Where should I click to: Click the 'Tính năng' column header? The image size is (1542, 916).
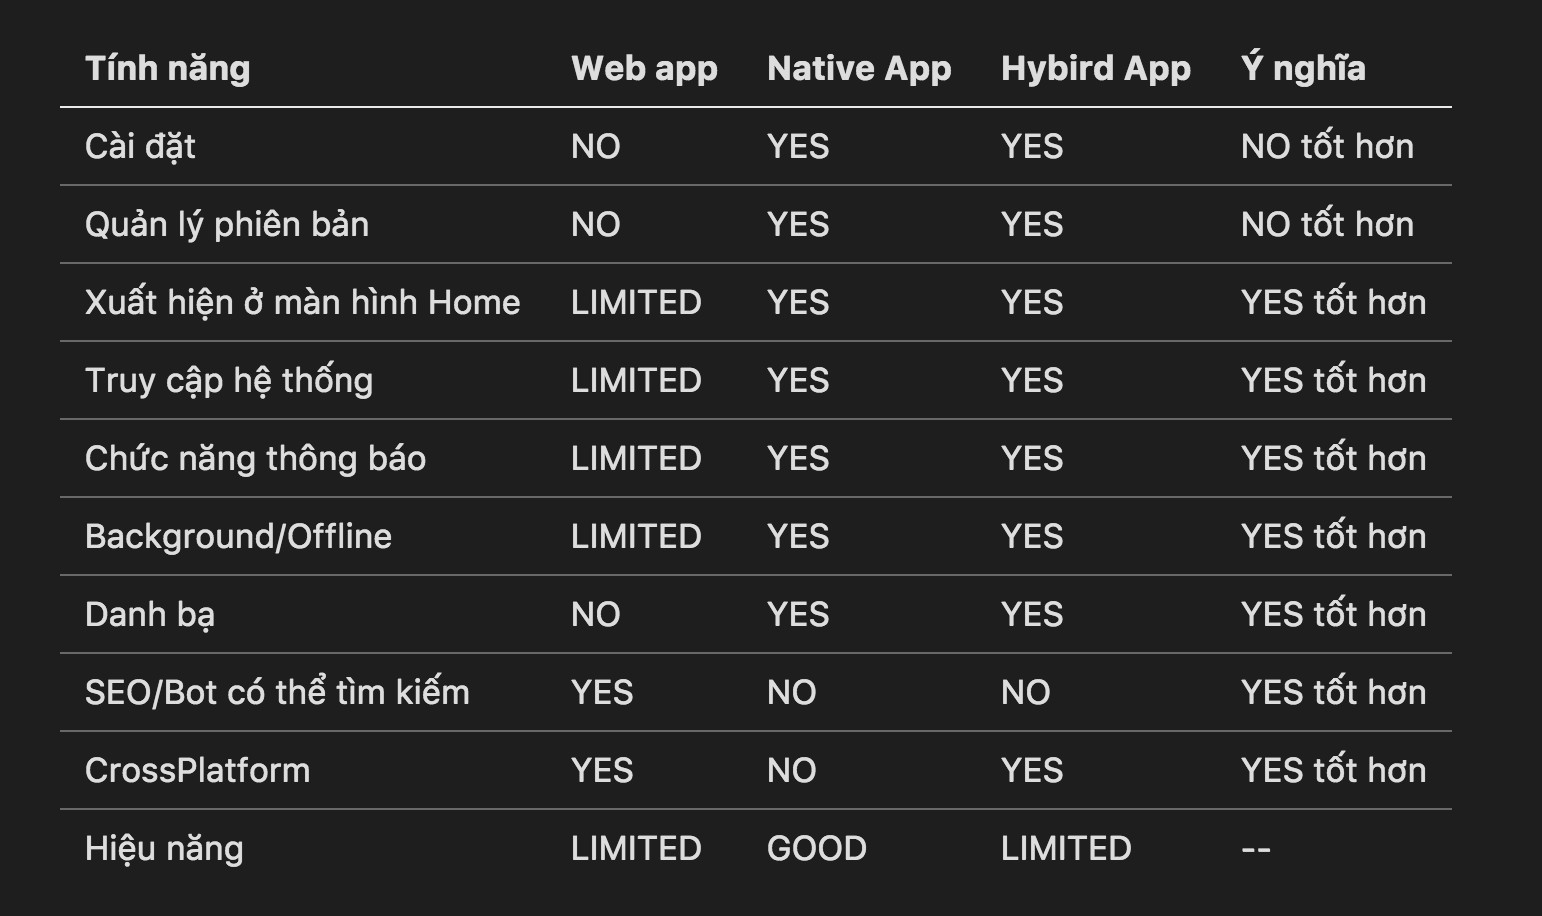point(167,68)
